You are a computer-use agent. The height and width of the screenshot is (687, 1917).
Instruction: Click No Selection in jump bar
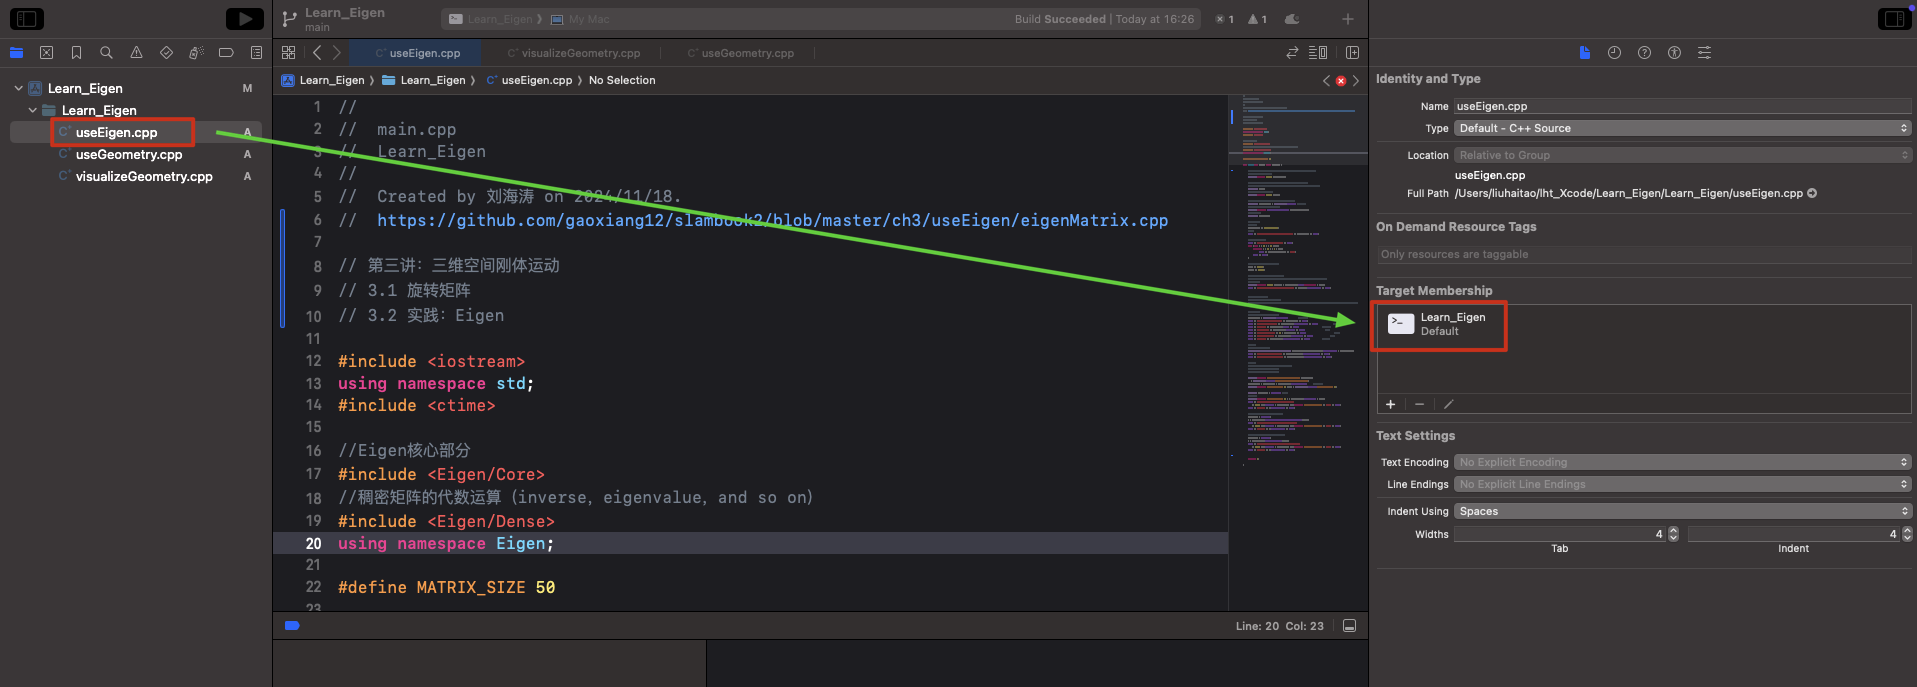pos(622,80)
